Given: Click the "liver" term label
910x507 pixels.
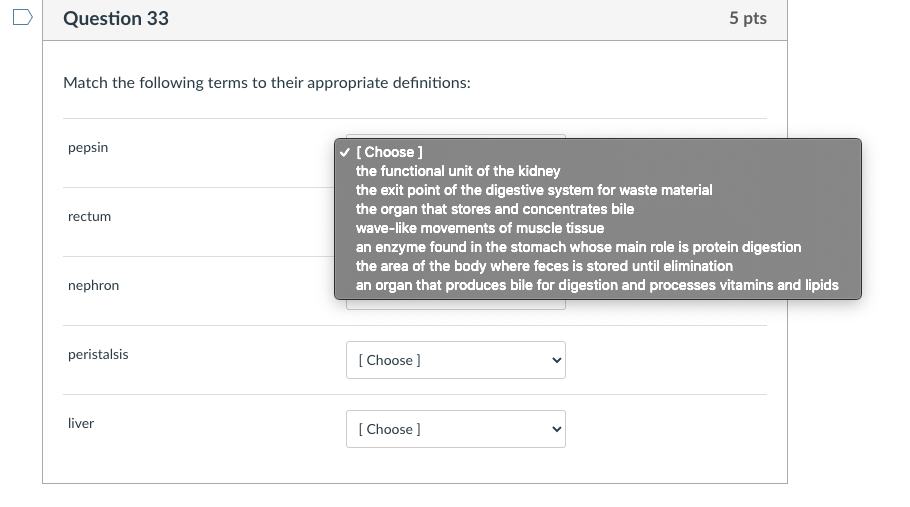Looking at the screenshot, I should point(81,424).
